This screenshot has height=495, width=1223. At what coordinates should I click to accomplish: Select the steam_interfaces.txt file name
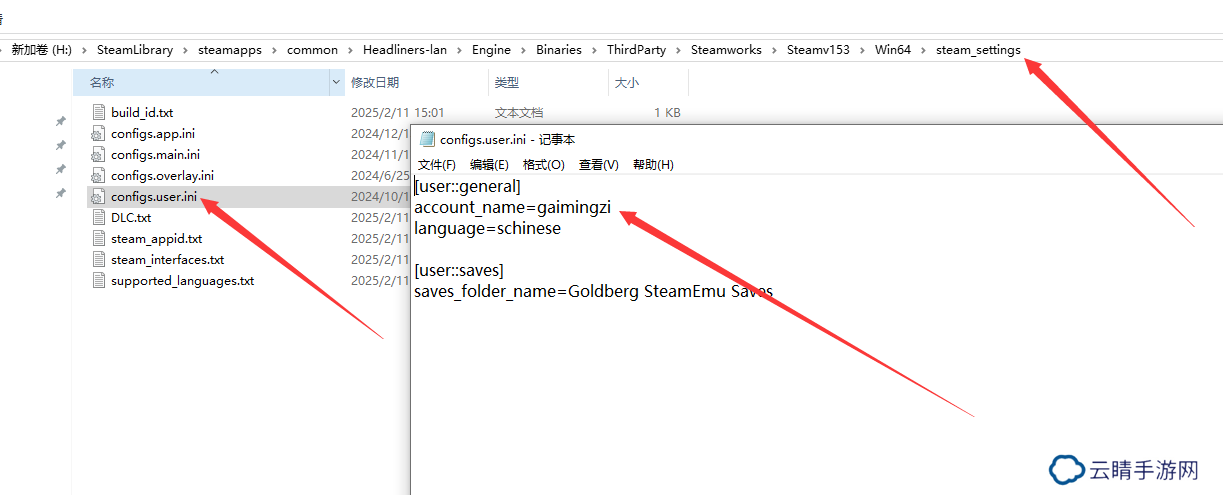pyautogui.click(x=167, y=260)
